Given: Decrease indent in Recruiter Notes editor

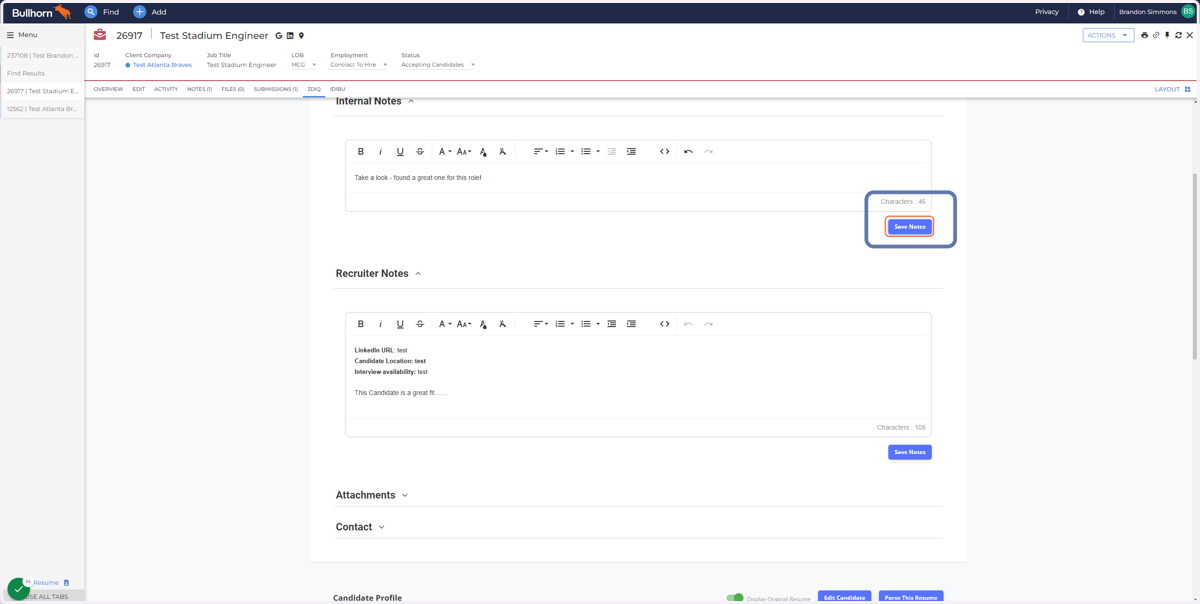Looking at the screenshot, I should (x=612, y=324).
